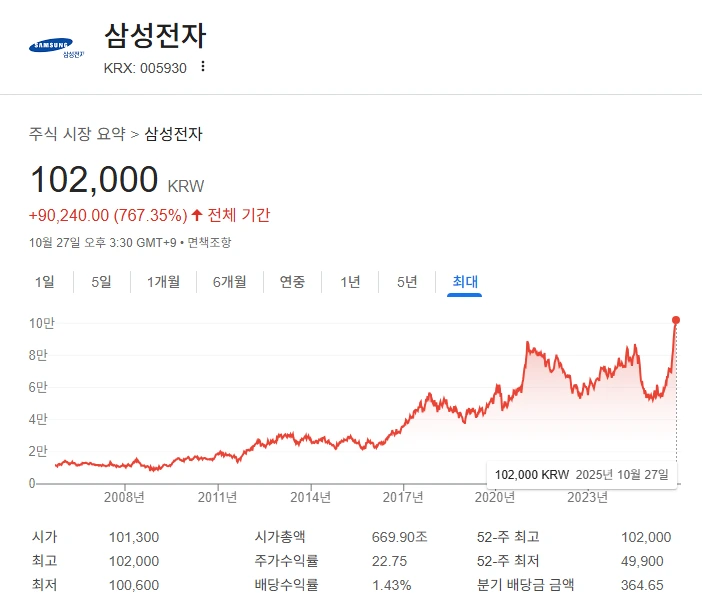The image size is (702, 612).
Task: Click the 배당수익률 value 1.43%
Action: [392, 585]
